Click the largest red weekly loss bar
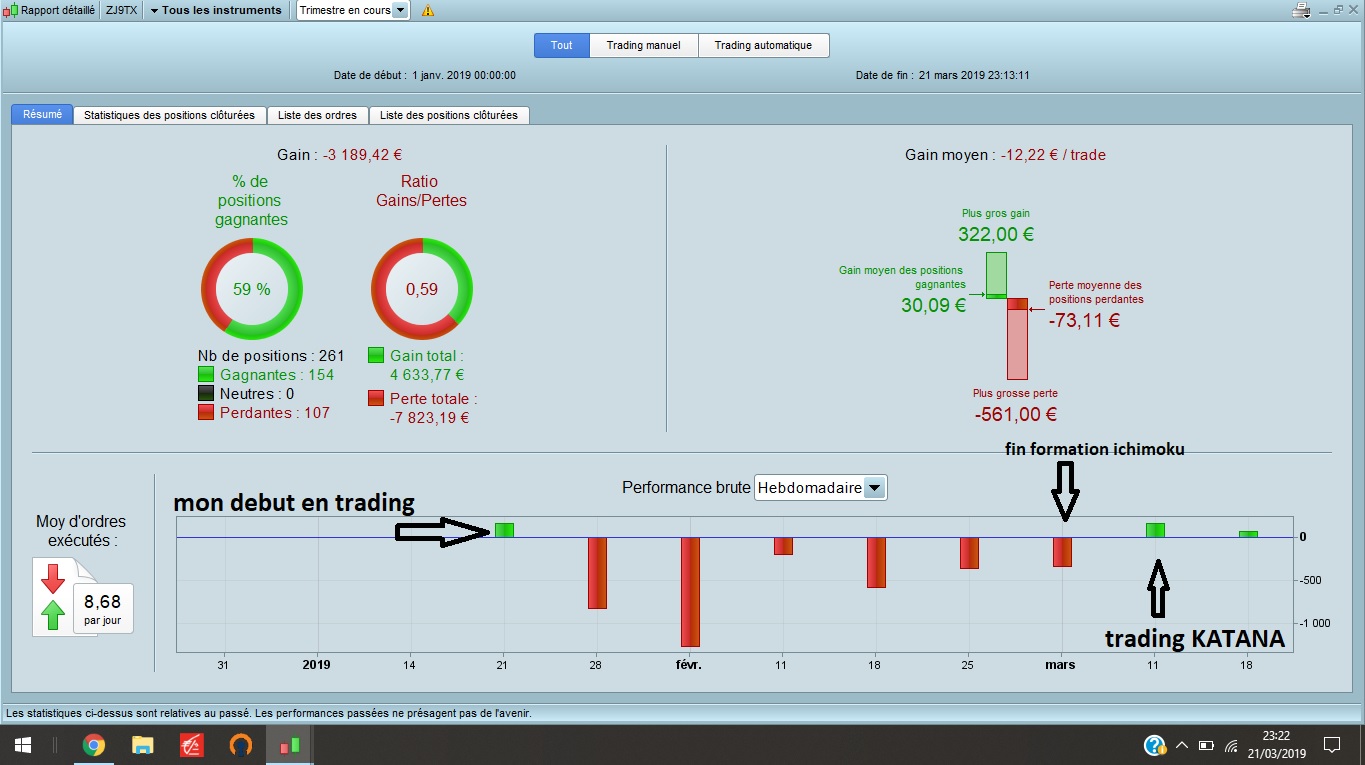The height and width of the screenshot is (765, 1365). [690, 592]
